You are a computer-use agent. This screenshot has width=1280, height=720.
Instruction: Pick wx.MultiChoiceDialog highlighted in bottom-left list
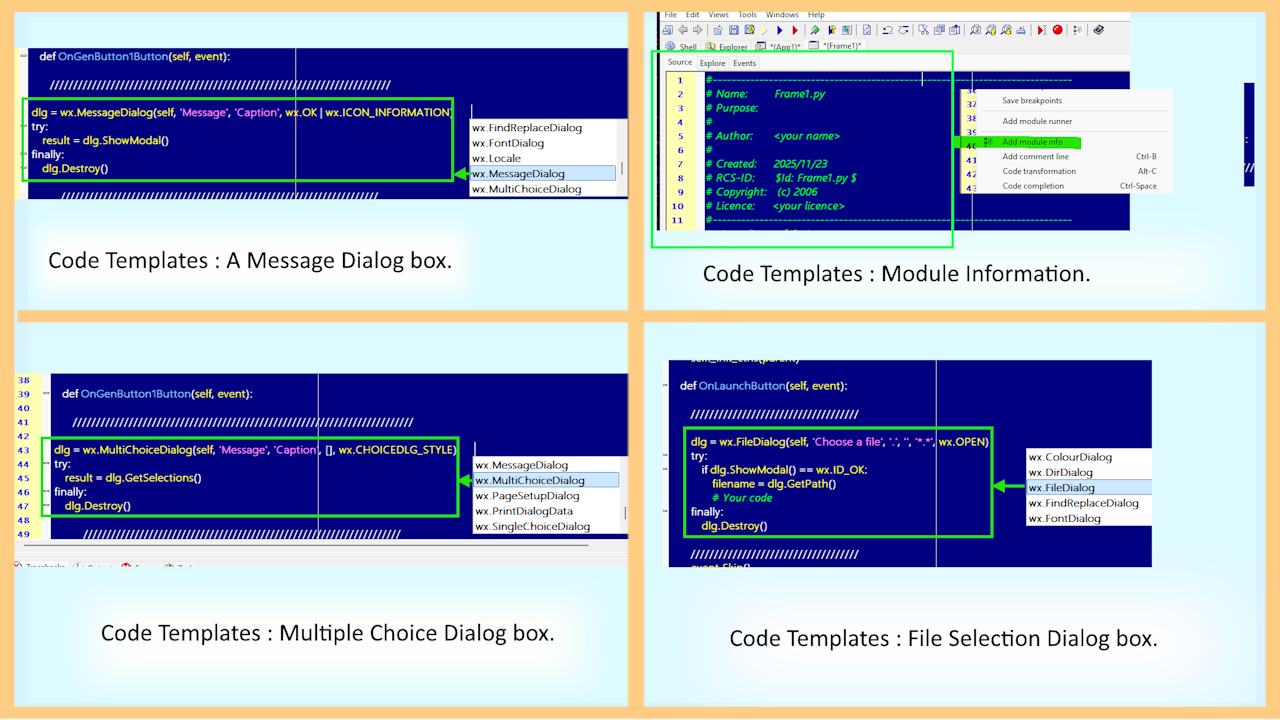pyautogui.click(x=530, y=481)
